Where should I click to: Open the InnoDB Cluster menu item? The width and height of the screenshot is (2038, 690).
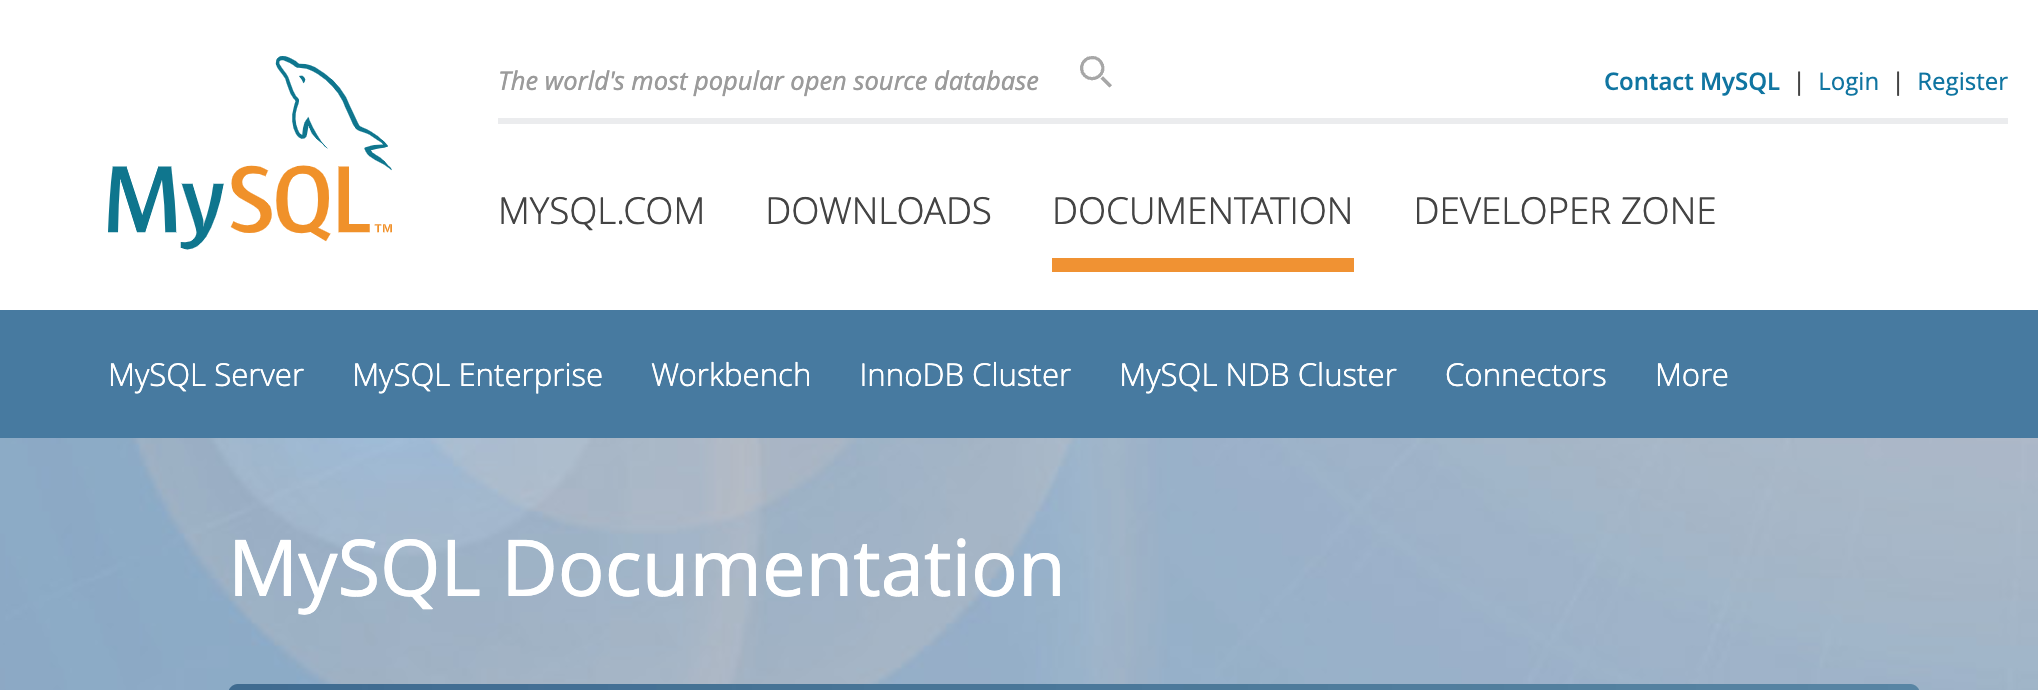point(965,375)
